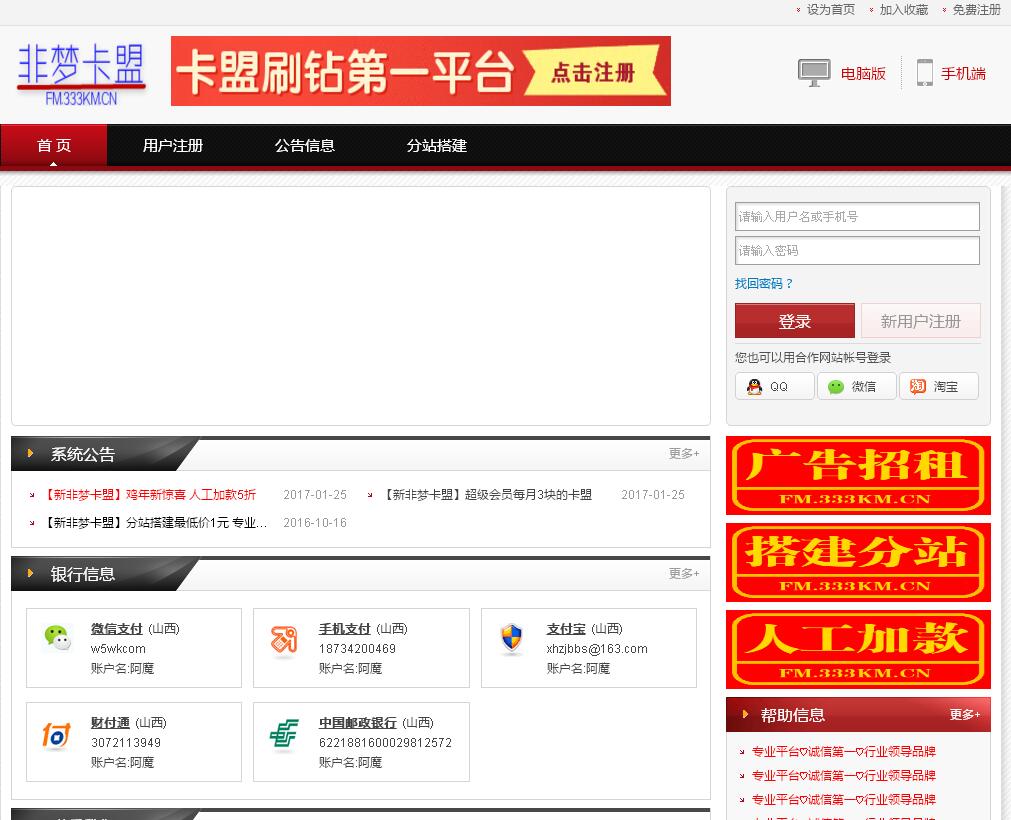Click the second 专业平台 help link
This screenshot has height=820, width=1011.
tap(843, 776)
